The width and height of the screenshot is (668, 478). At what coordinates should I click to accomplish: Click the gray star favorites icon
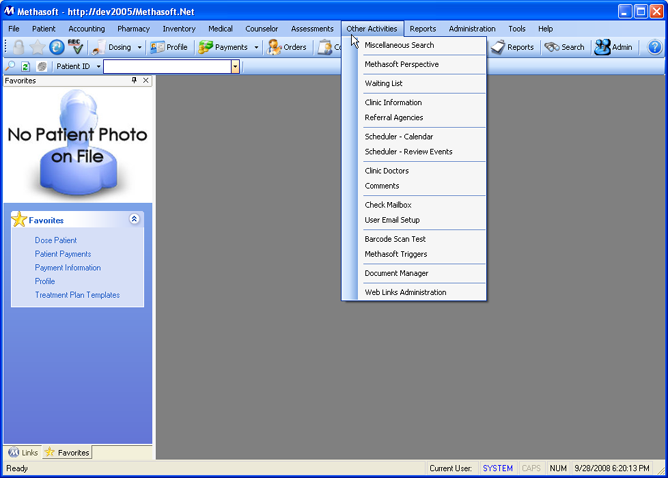37,47
